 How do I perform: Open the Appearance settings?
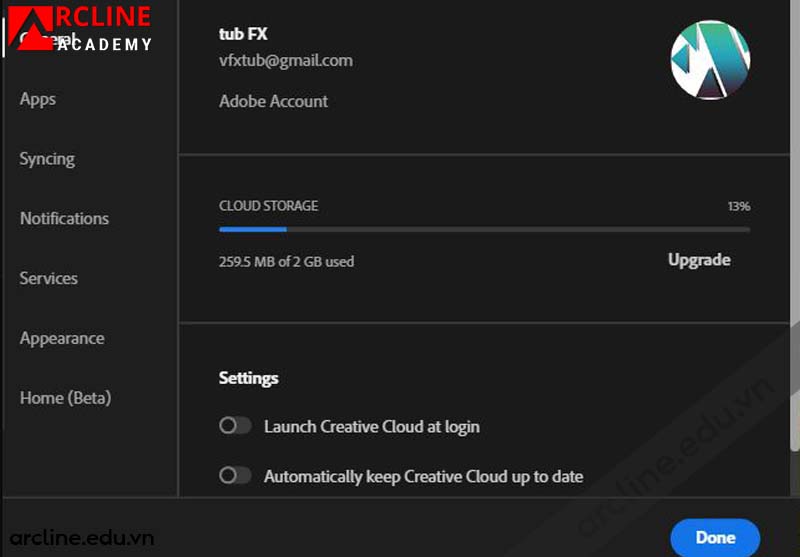[62, 338]
